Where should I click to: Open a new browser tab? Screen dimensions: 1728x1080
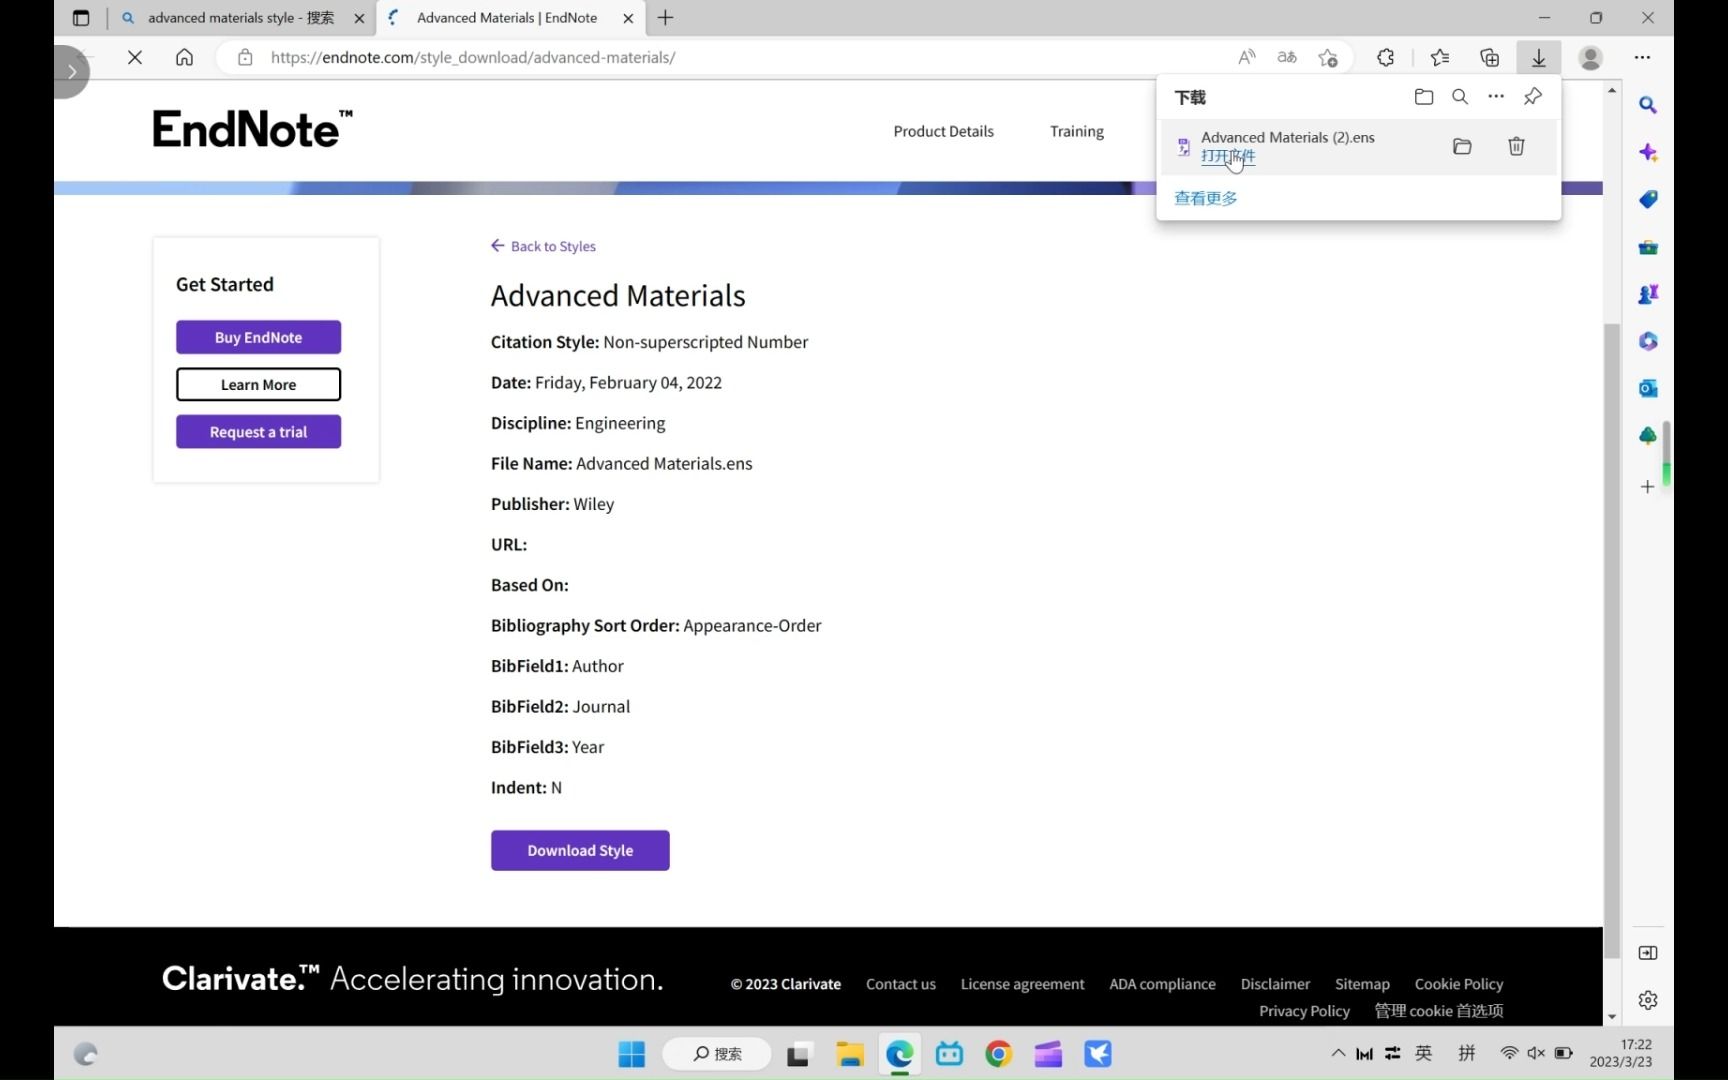(665, 18)
